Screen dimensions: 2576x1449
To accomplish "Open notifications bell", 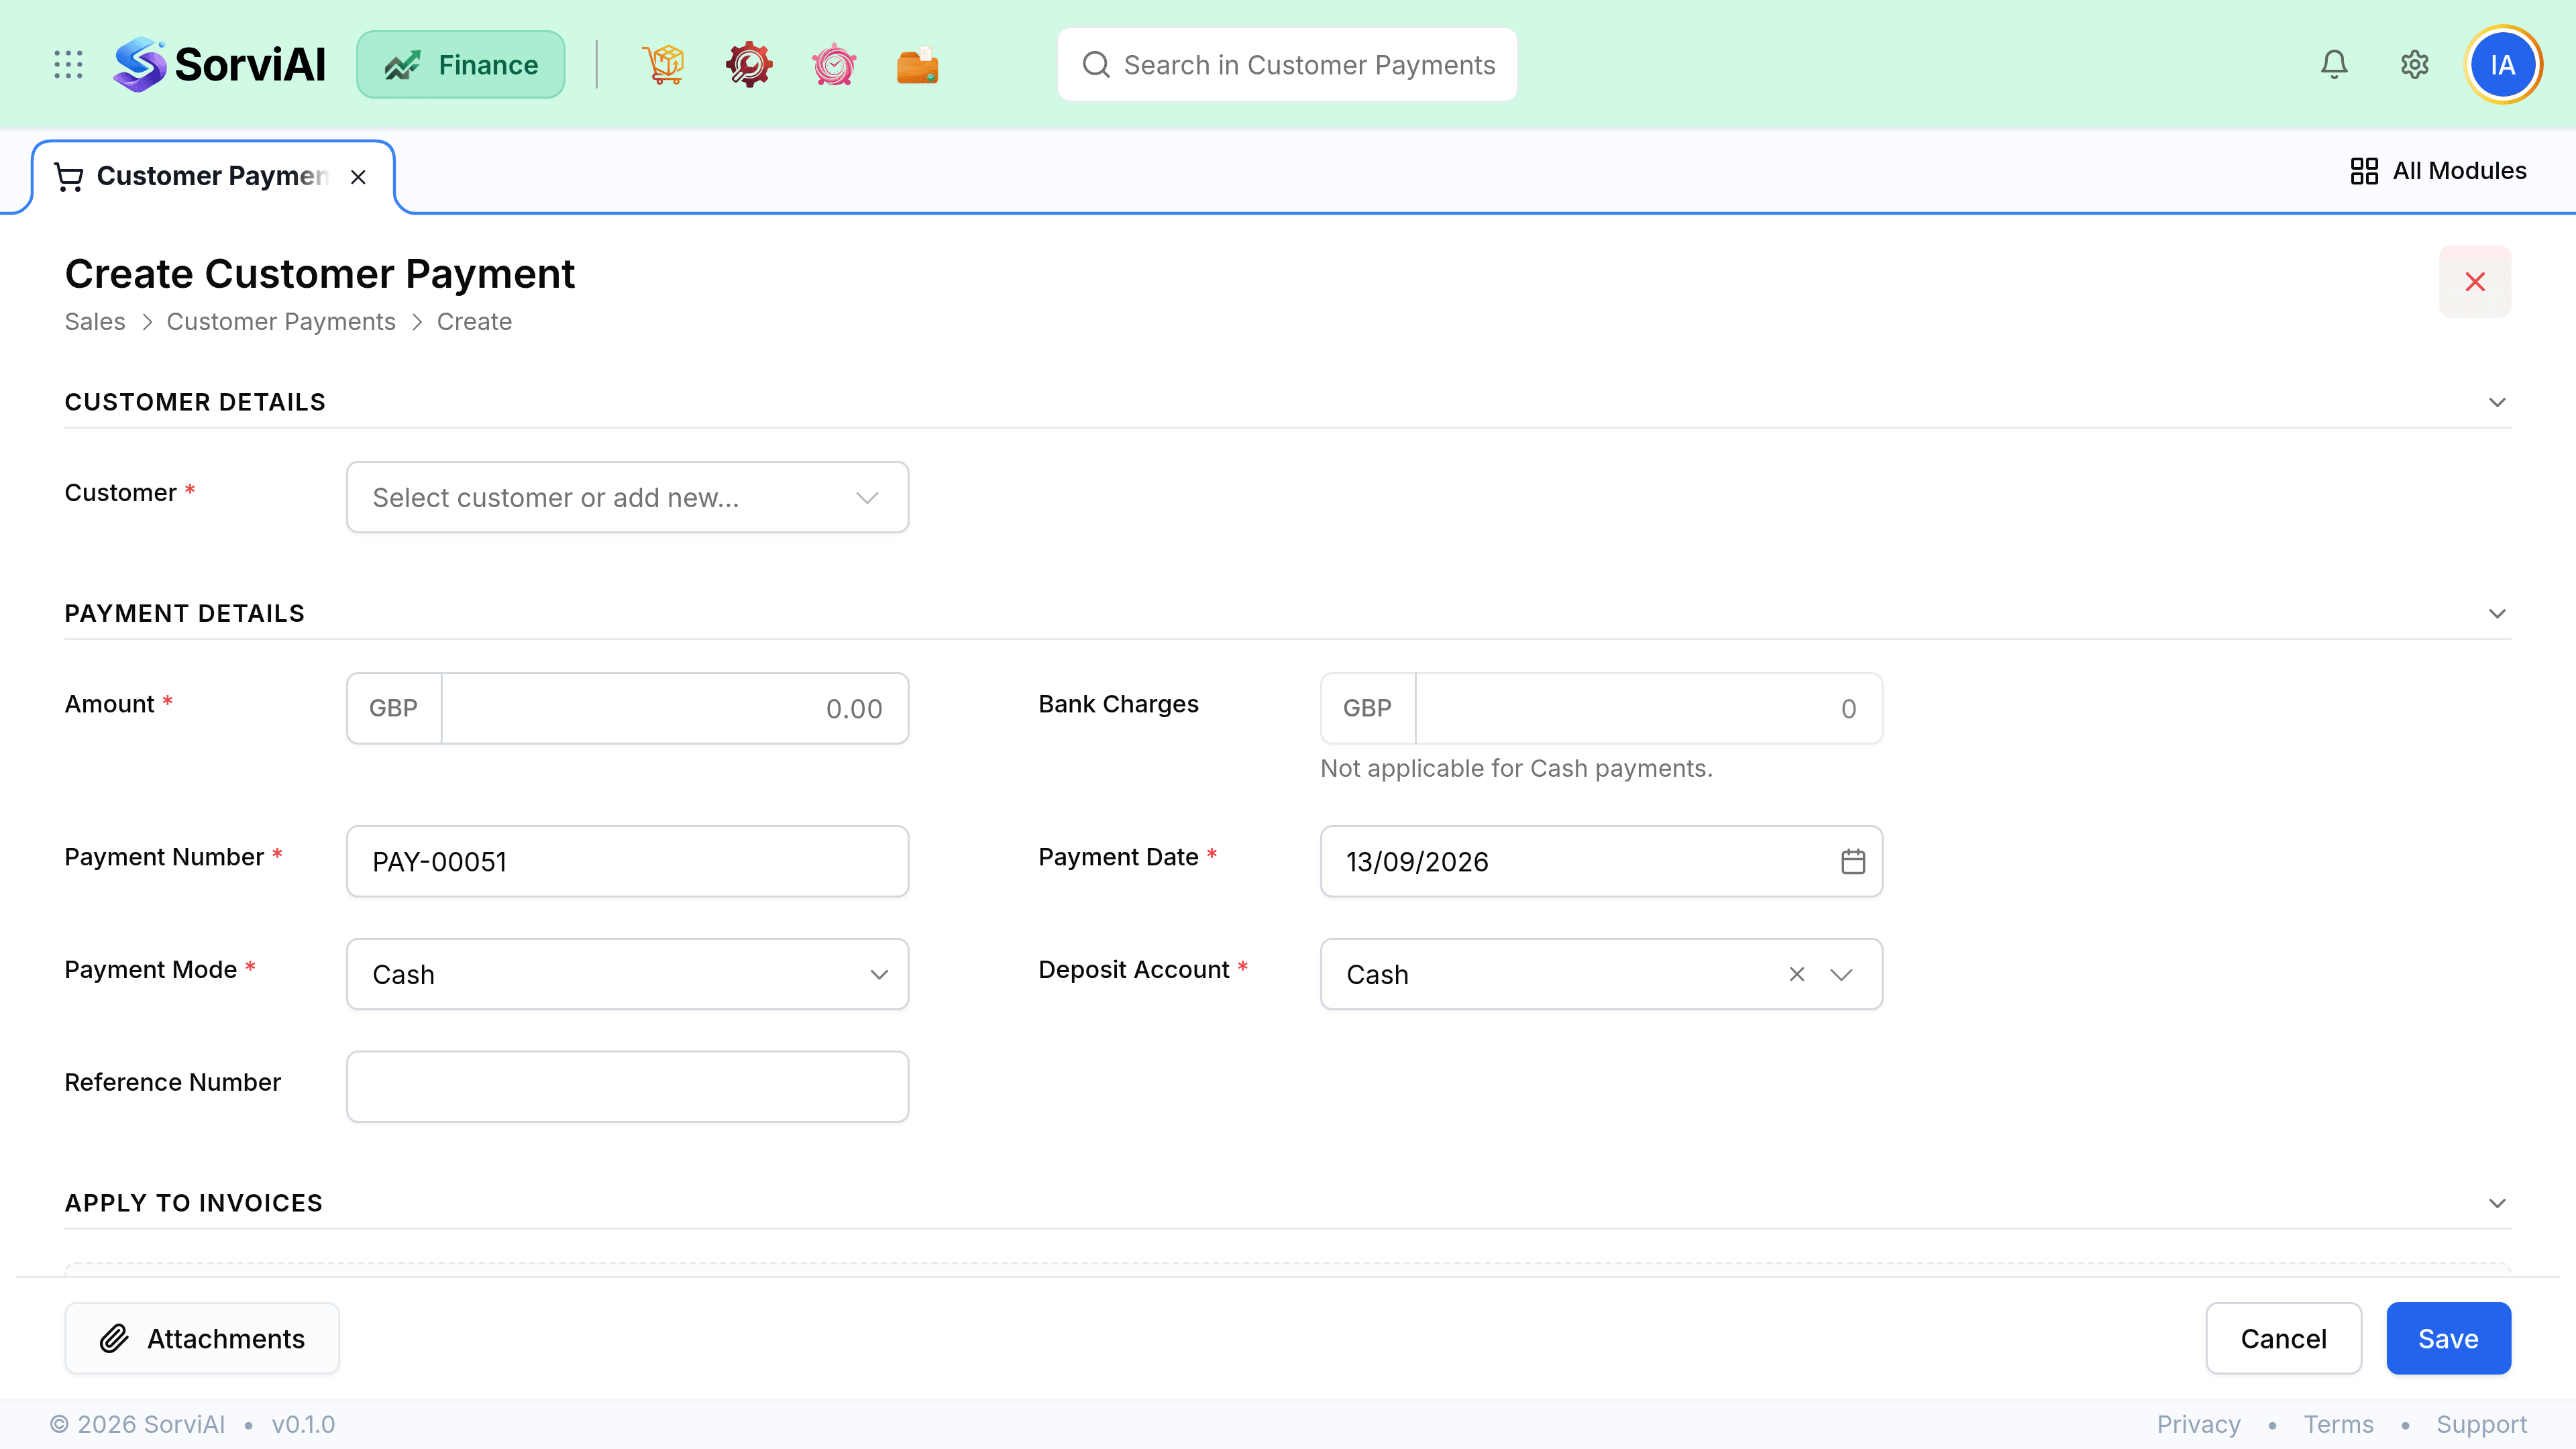I will [2334, 65].
